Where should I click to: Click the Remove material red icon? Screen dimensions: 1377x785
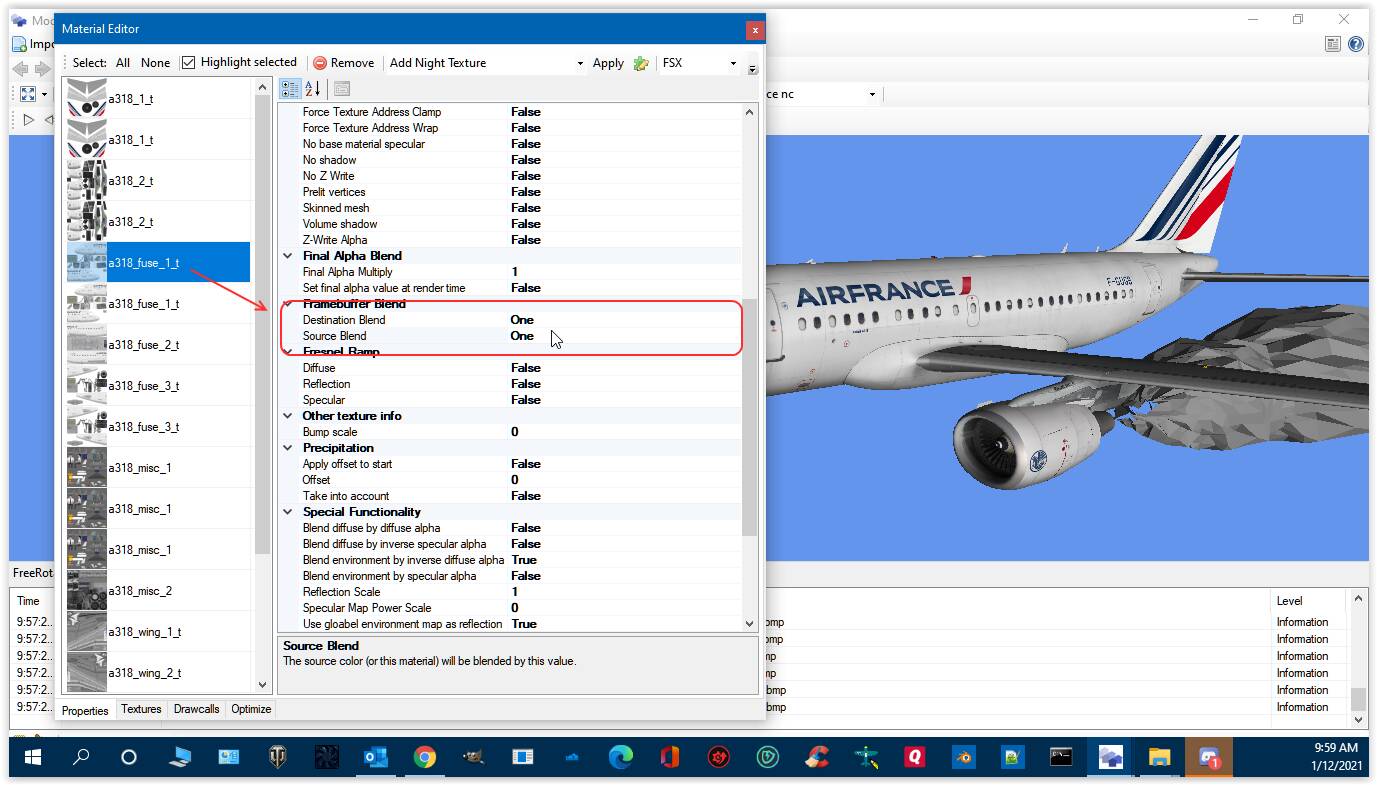(x=320, y=63)
